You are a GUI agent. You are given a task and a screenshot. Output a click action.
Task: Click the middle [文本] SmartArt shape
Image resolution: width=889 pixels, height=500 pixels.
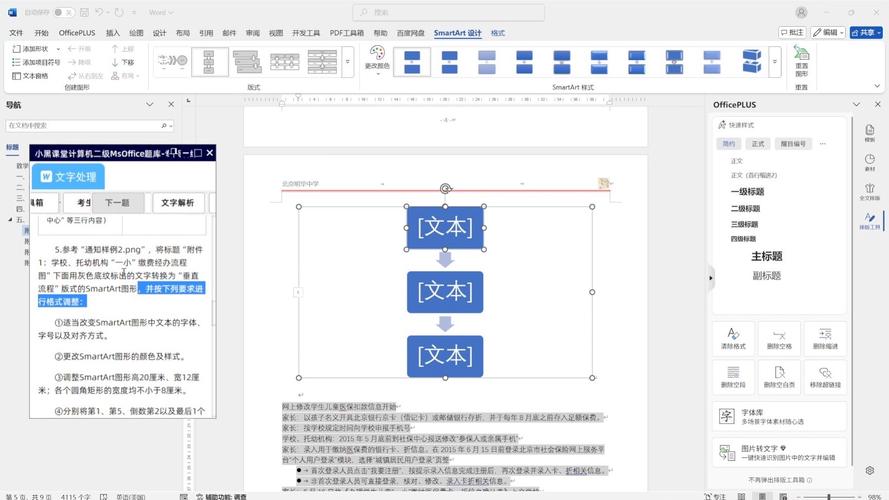point(445,292)
